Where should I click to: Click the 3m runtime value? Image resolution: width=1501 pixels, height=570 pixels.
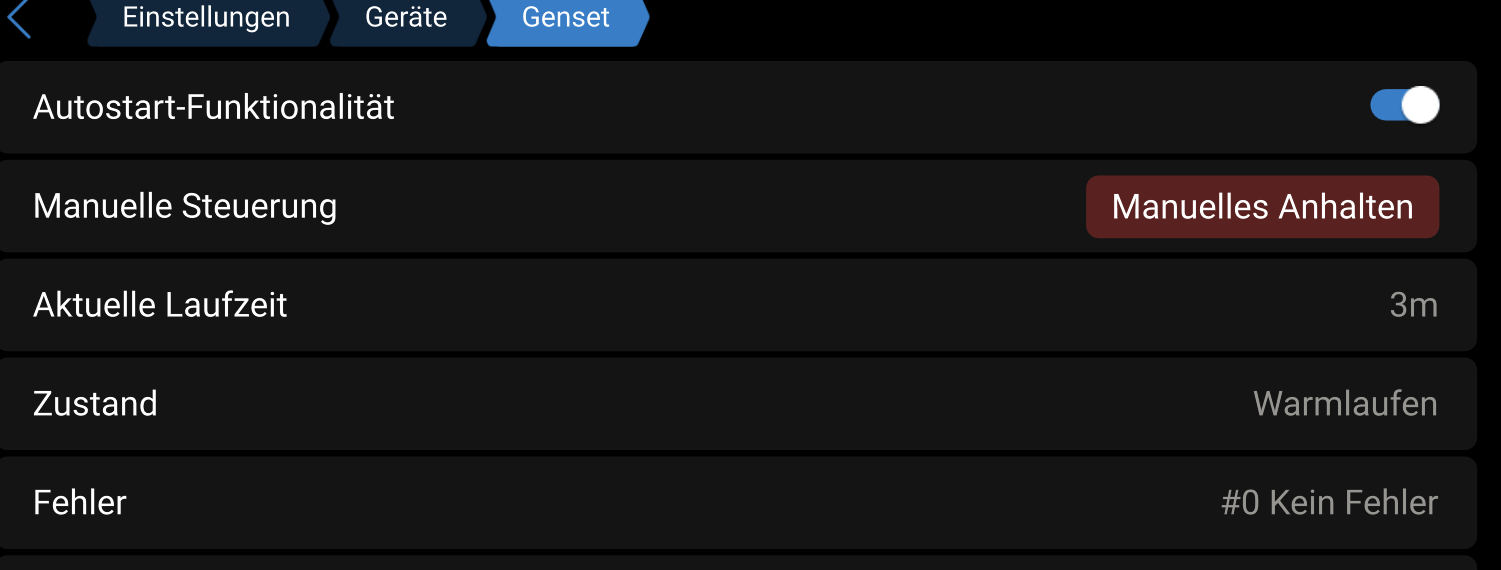coord(1413,305)
